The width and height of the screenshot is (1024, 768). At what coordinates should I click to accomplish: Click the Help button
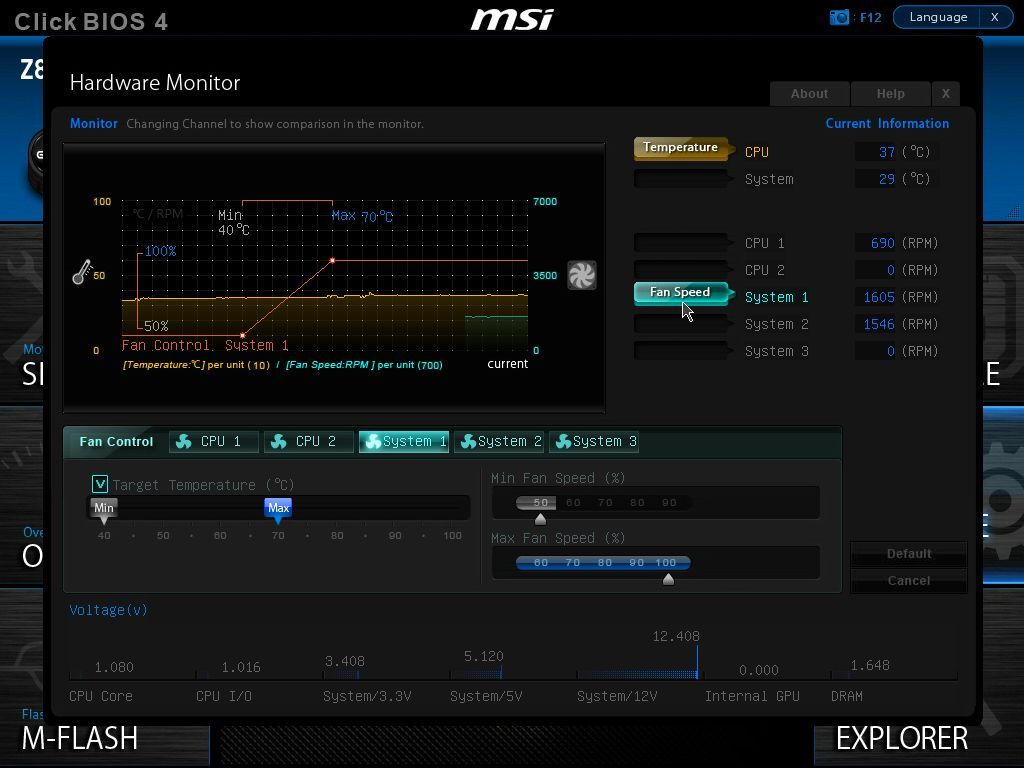[891, 93]
